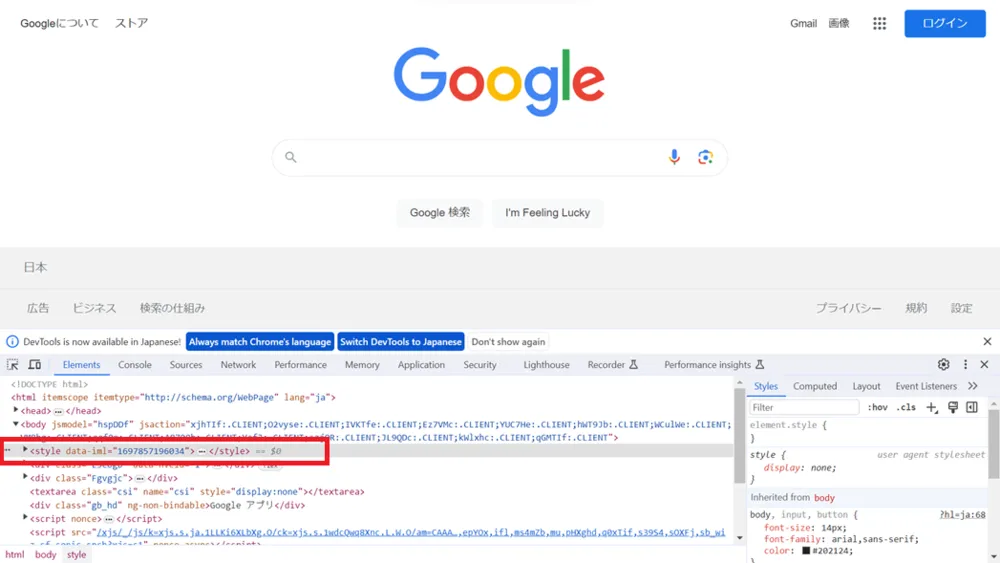
Task: Collapse the body element node
Action: pos(16,423)
